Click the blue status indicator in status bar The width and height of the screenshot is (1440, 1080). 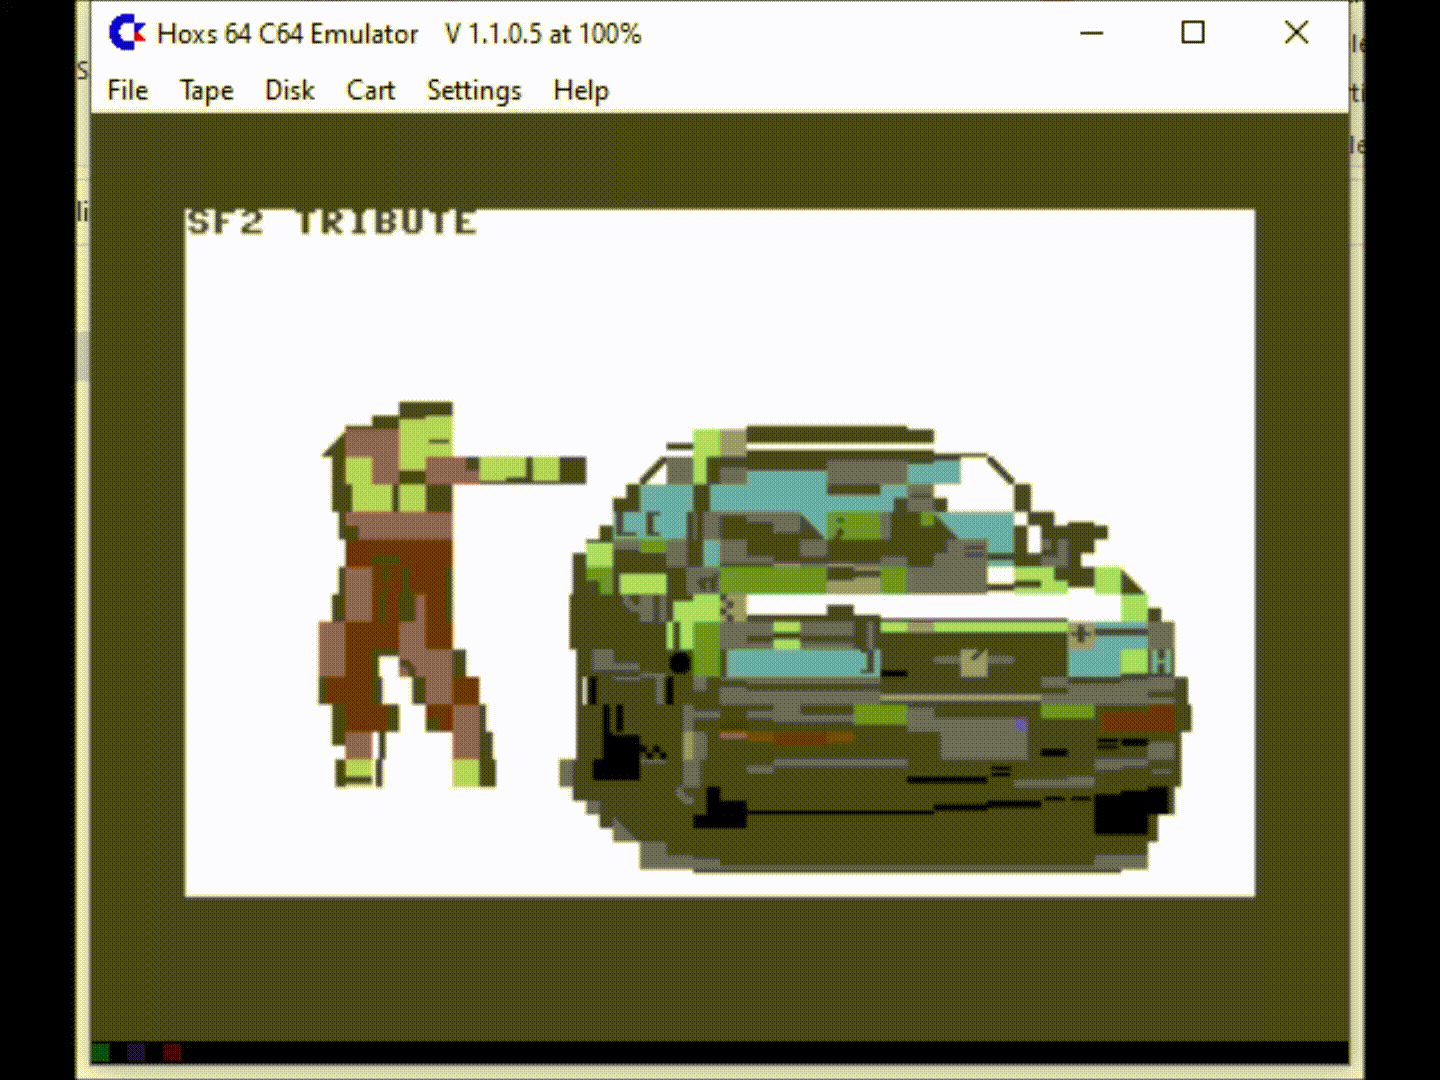click(136, 1052)
